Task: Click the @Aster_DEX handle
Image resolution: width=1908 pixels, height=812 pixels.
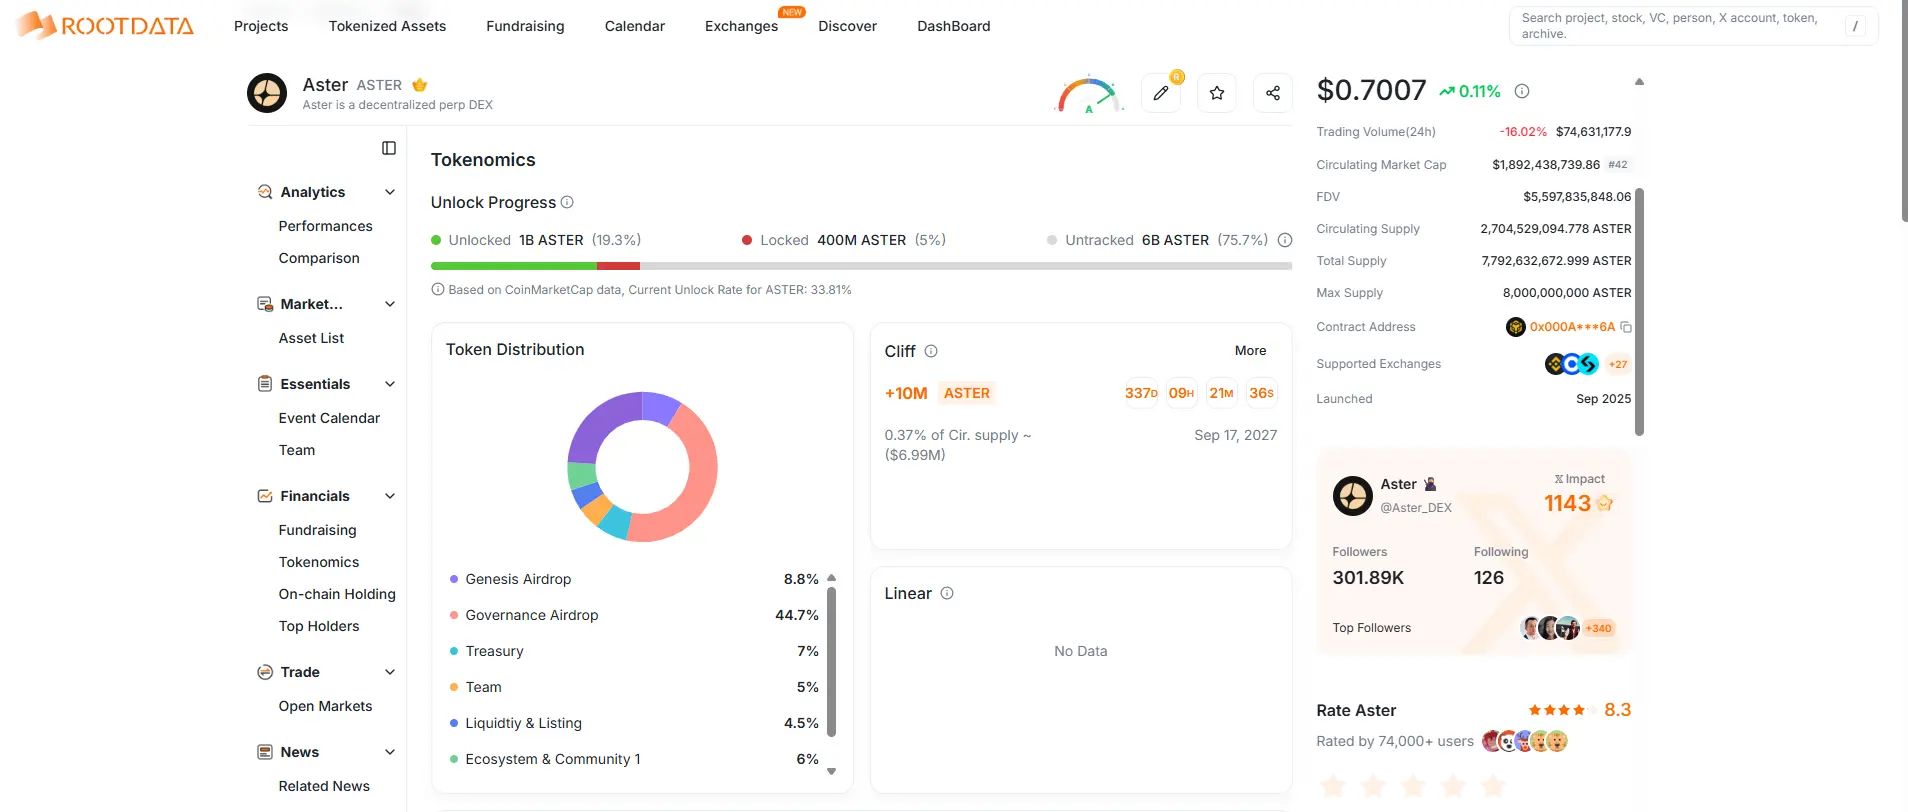Action: [1416, 508]
